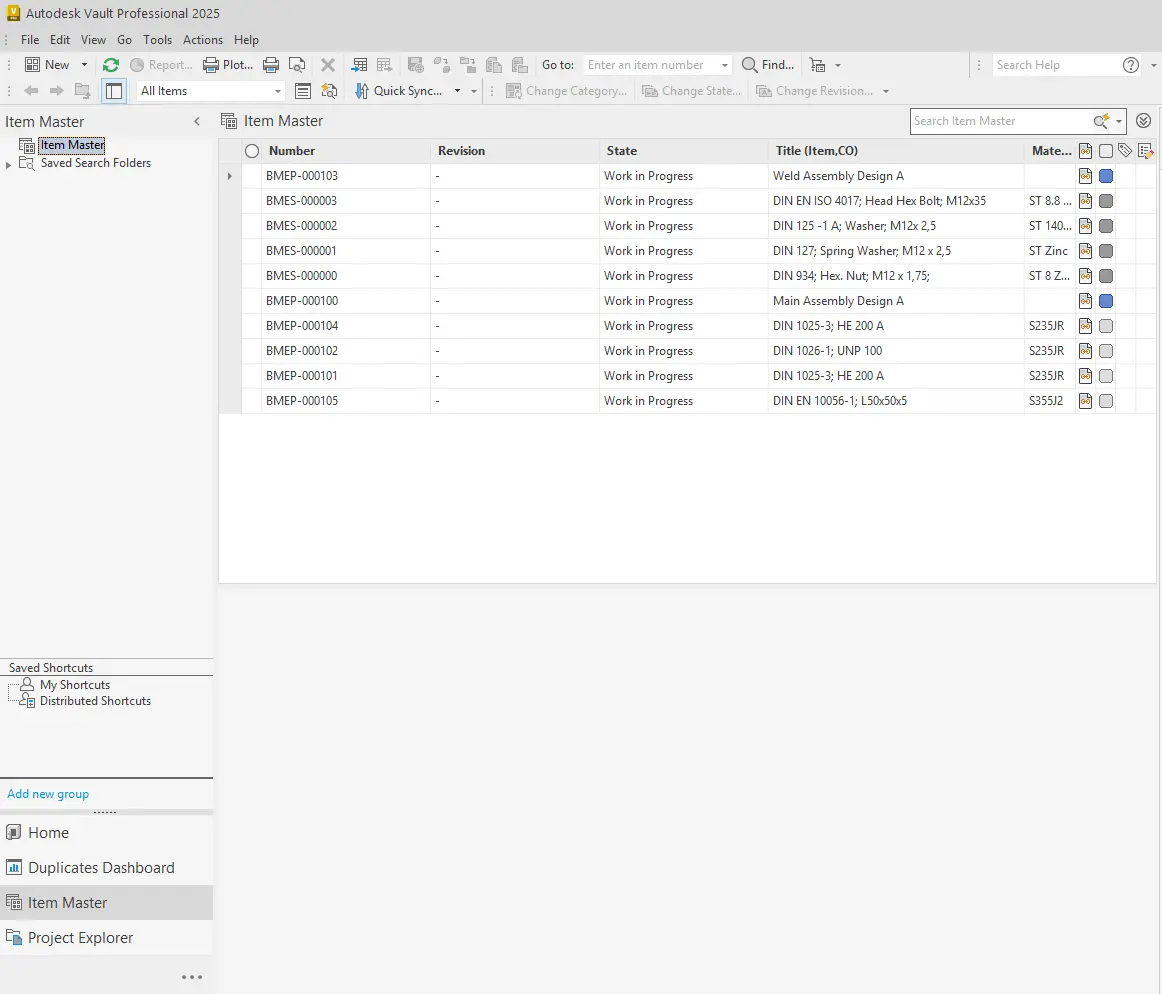Open the Project Explorer workspace
Viewport: 1162px width, 994px height.
coord(106,938)
